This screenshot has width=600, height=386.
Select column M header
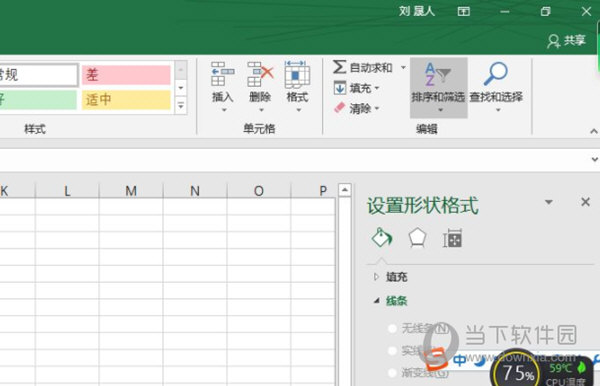(131, 191)
